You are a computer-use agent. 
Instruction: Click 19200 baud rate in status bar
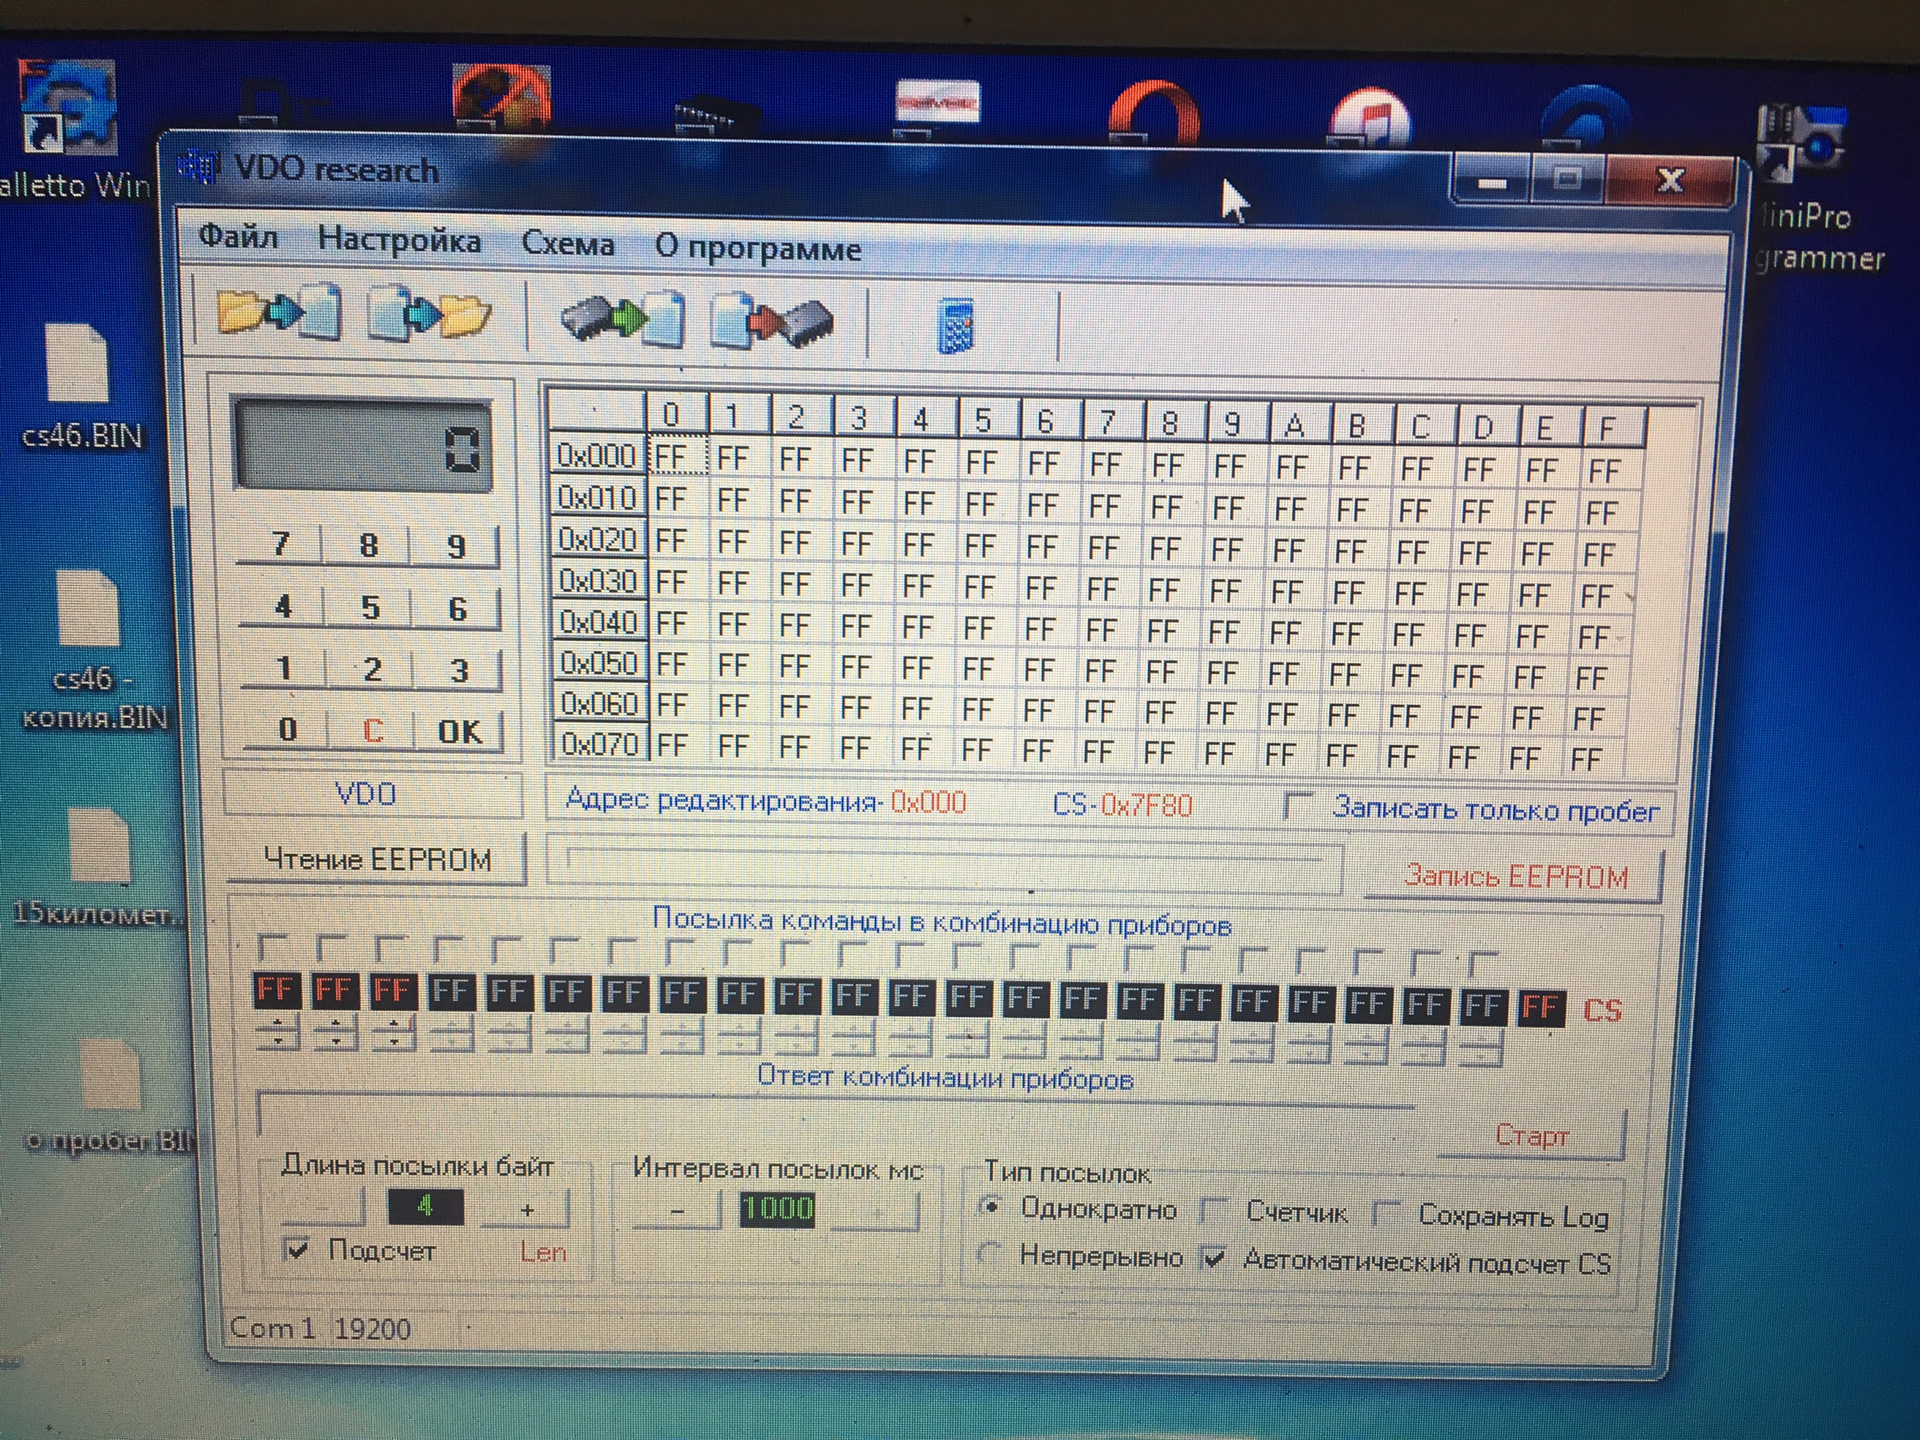(373, 1329)
